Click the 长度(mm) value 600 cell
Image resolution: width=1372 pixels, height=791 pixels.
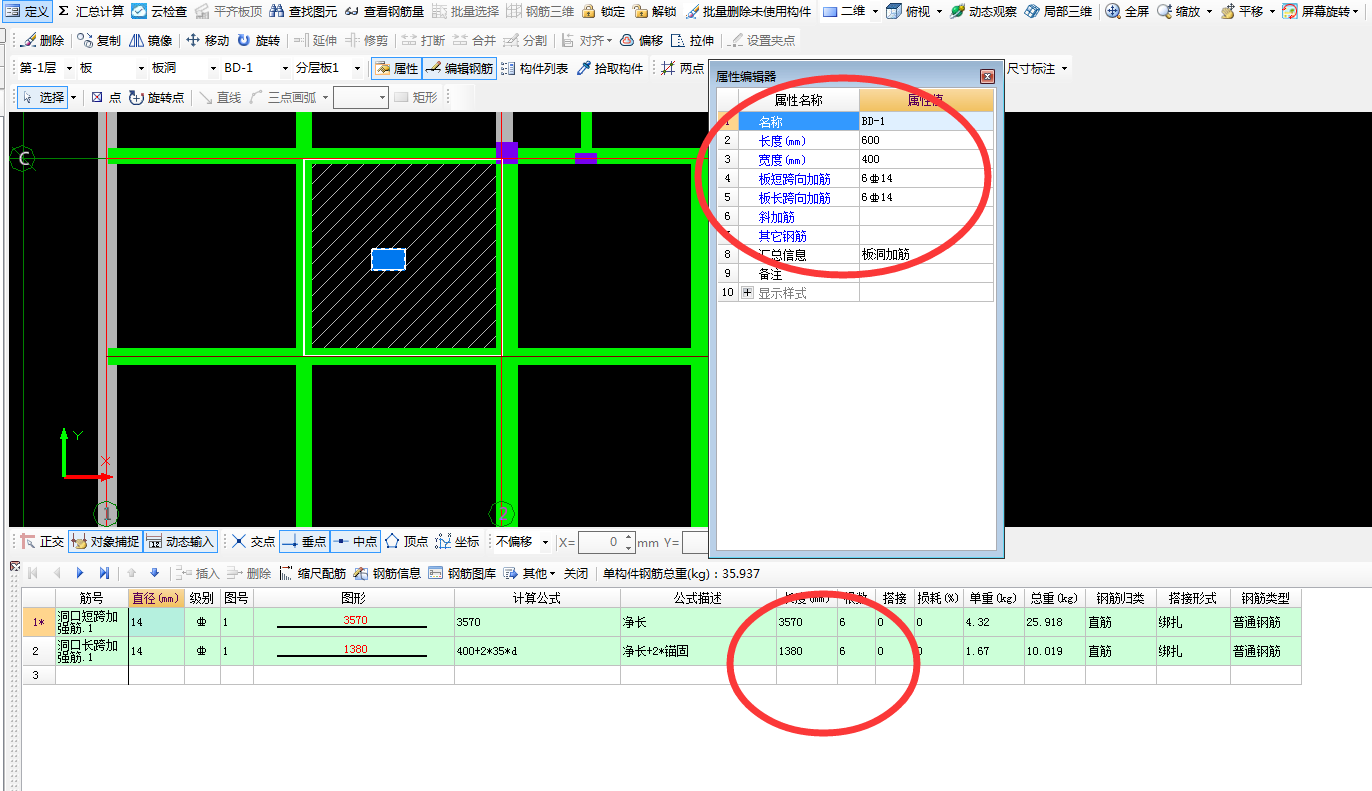pos(926,140)
